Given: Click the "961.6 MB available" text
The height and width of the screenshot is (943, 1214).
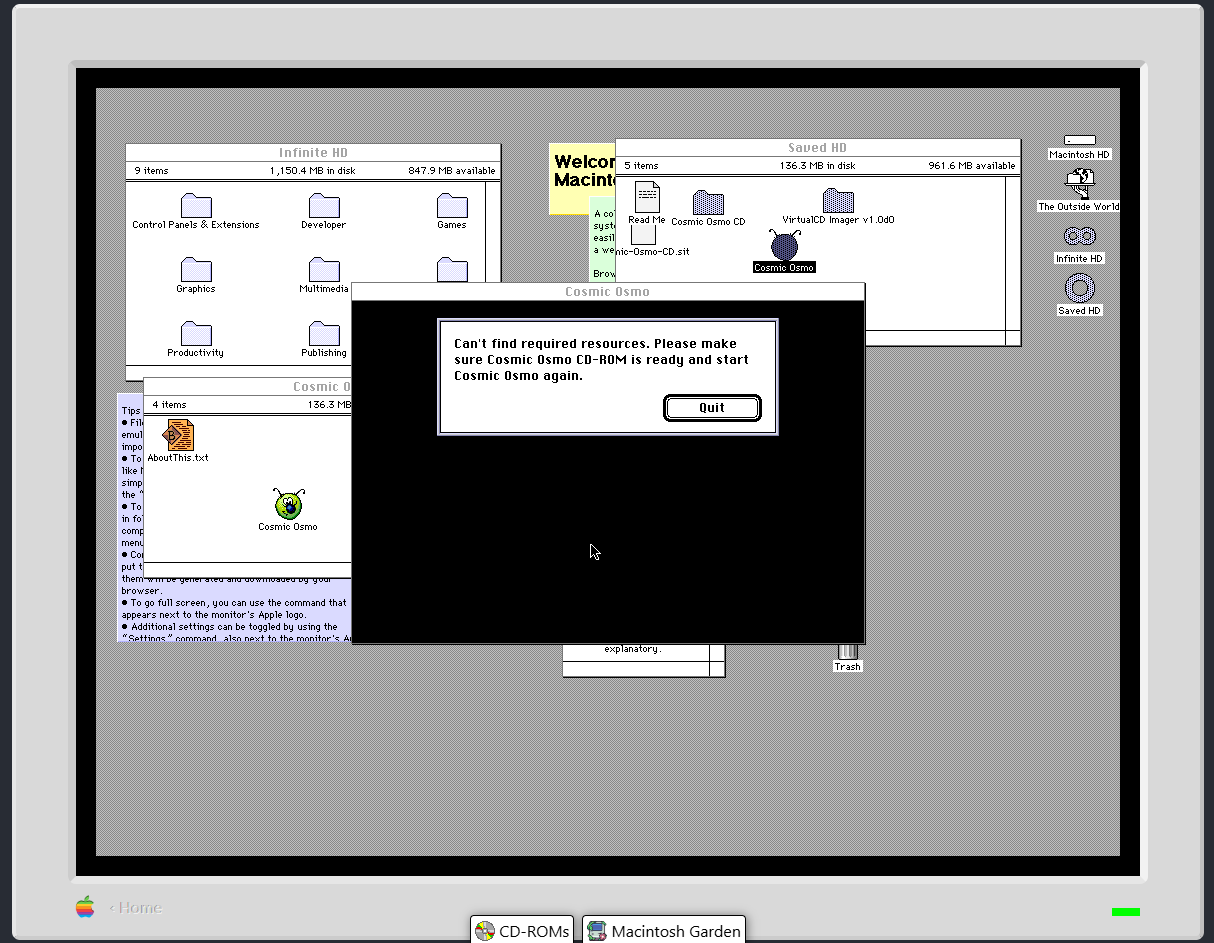Looking at the screenshot, I should (971, 166).
